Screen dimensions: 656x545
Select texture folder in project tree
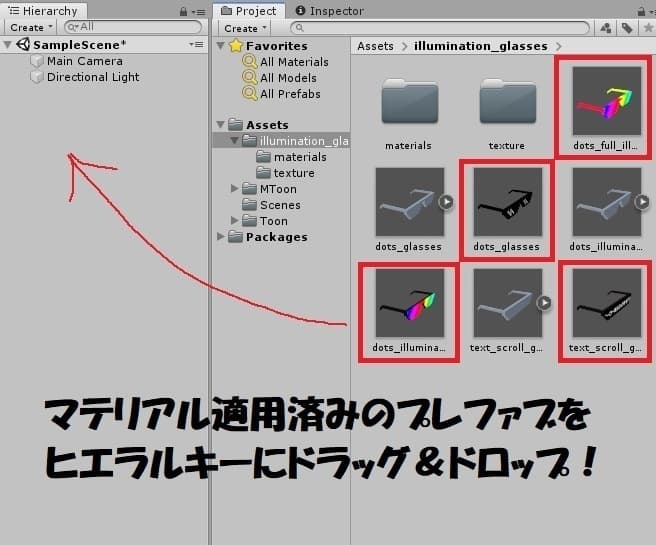[294, 173]
